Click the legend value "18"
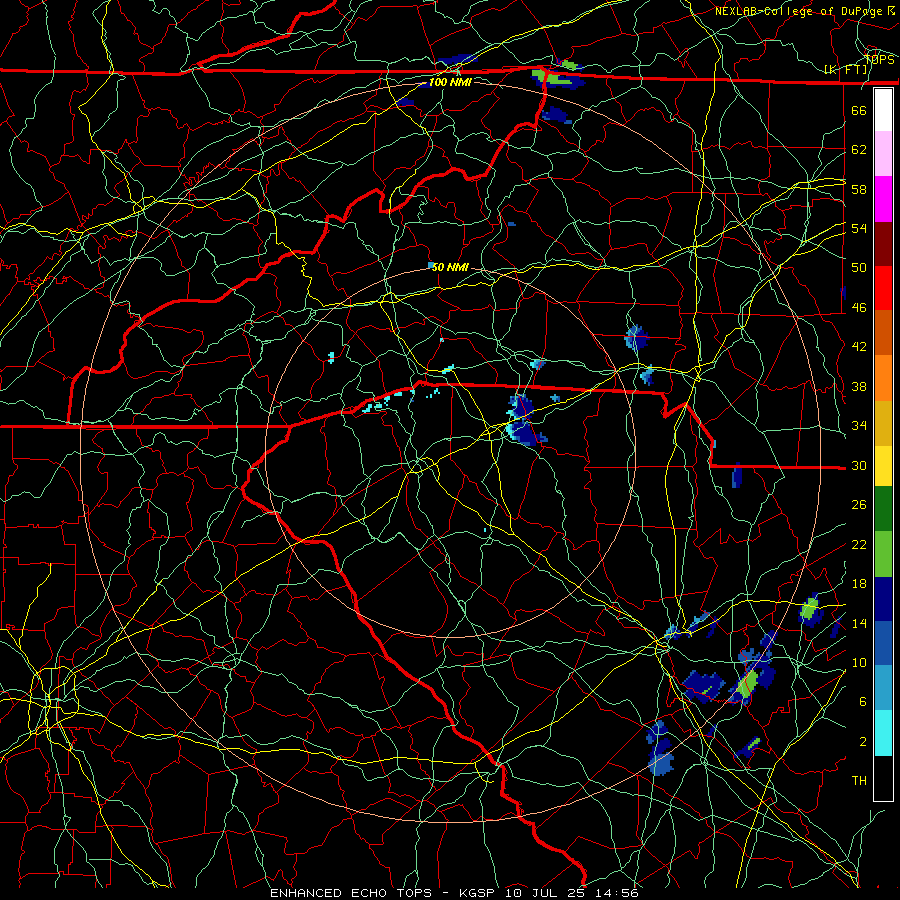 pos(859,584)
